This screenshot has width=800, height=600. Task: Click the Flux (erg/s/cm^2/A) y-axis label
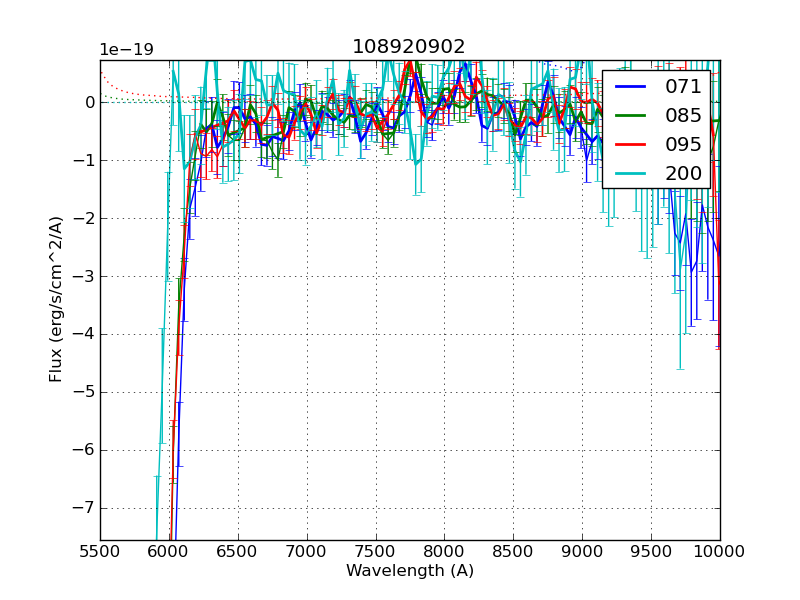57,300
